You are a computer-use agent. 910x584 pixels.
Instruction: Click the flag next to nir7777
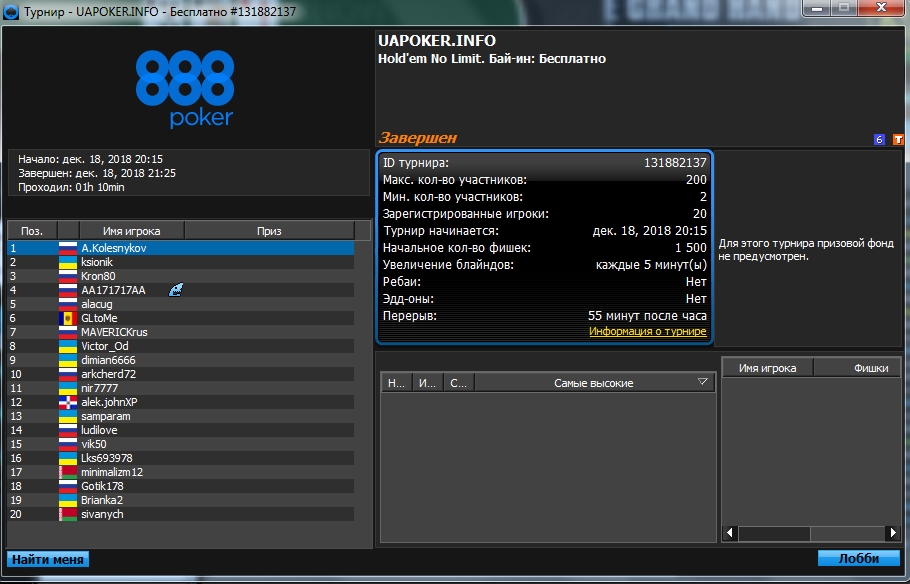(68, 388)
